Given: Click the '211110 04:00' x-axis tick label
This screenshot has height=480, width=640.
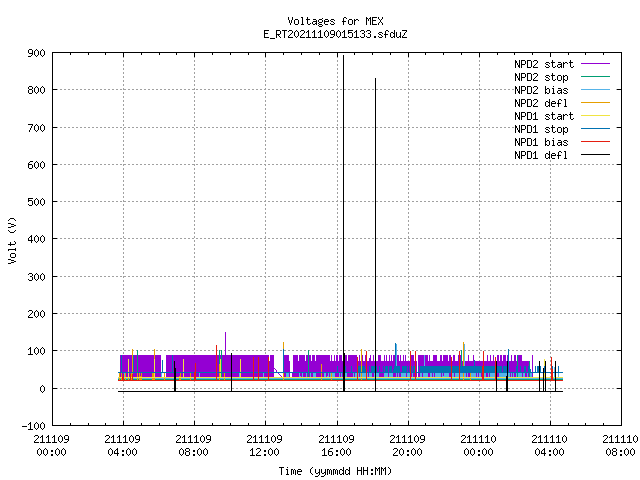Looking at the screenshot, I should (x=549, y=446).
